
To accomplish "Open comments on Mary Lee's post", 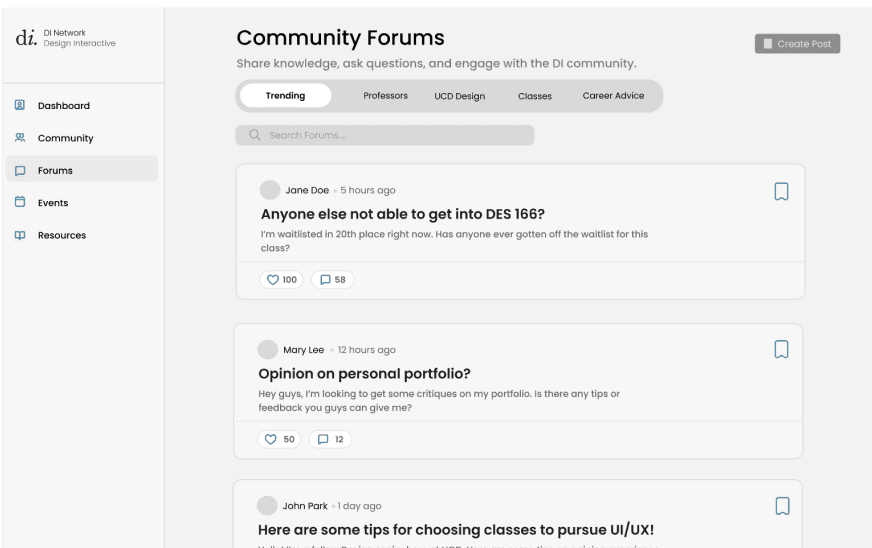I will pyautogui.click(x=330, y=440).
